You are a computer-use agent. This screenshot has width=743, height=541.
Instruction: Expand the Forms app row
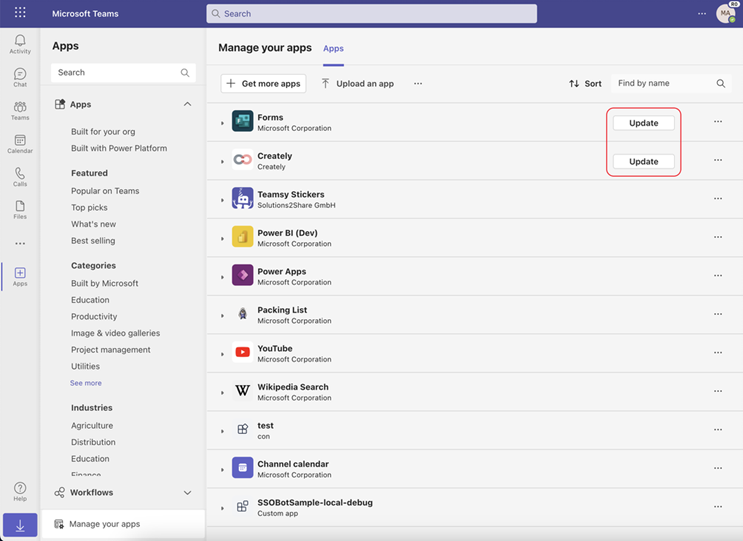[222, 123]
